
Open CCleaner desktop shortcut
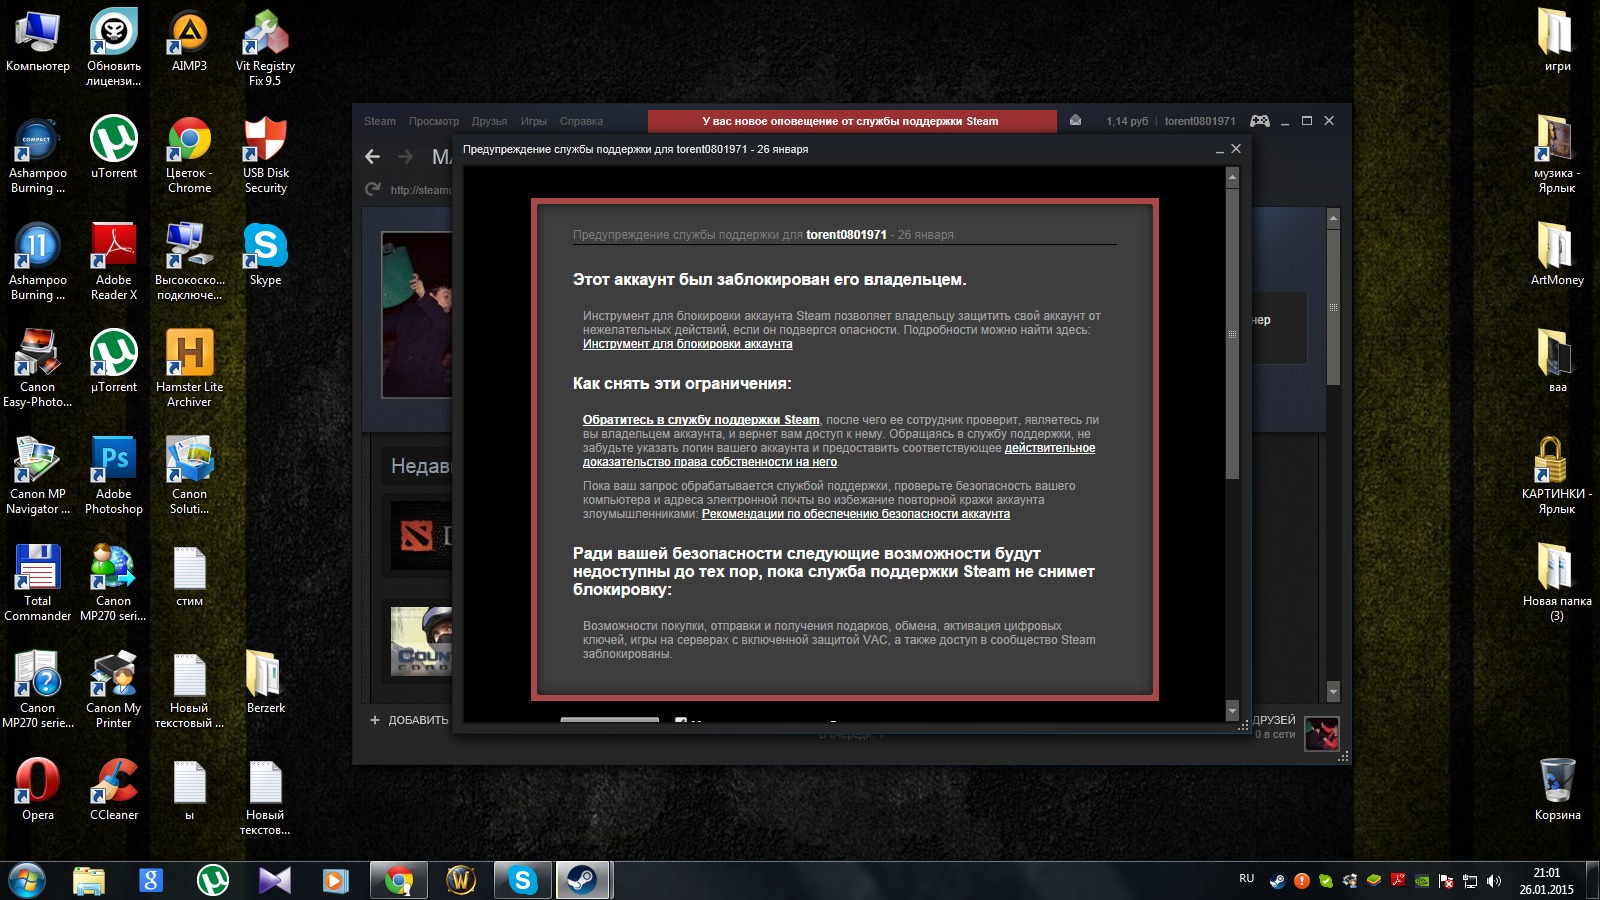[x=114, y=790]
